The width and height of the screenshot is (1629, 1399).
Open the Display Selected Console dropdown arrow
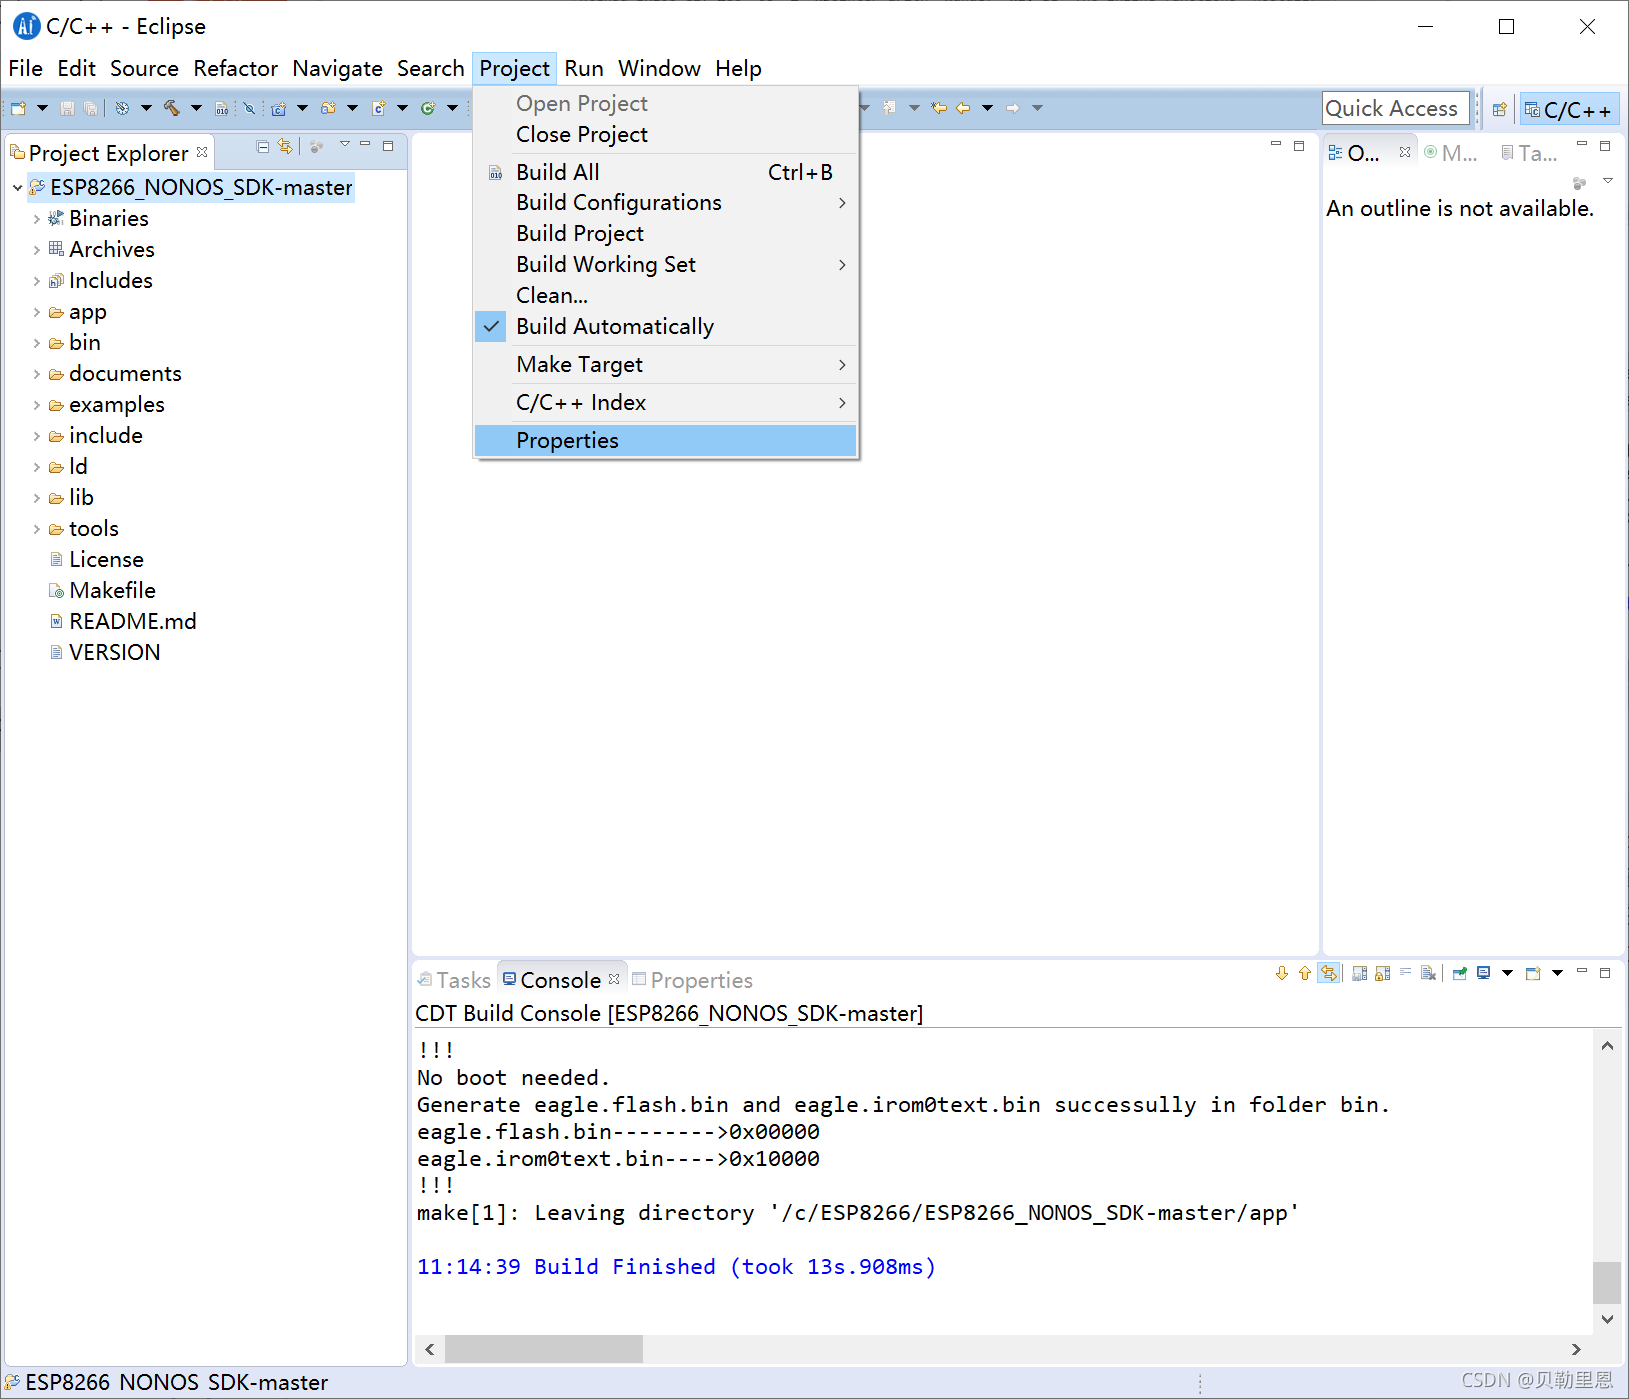click(x=1507, y=973)
